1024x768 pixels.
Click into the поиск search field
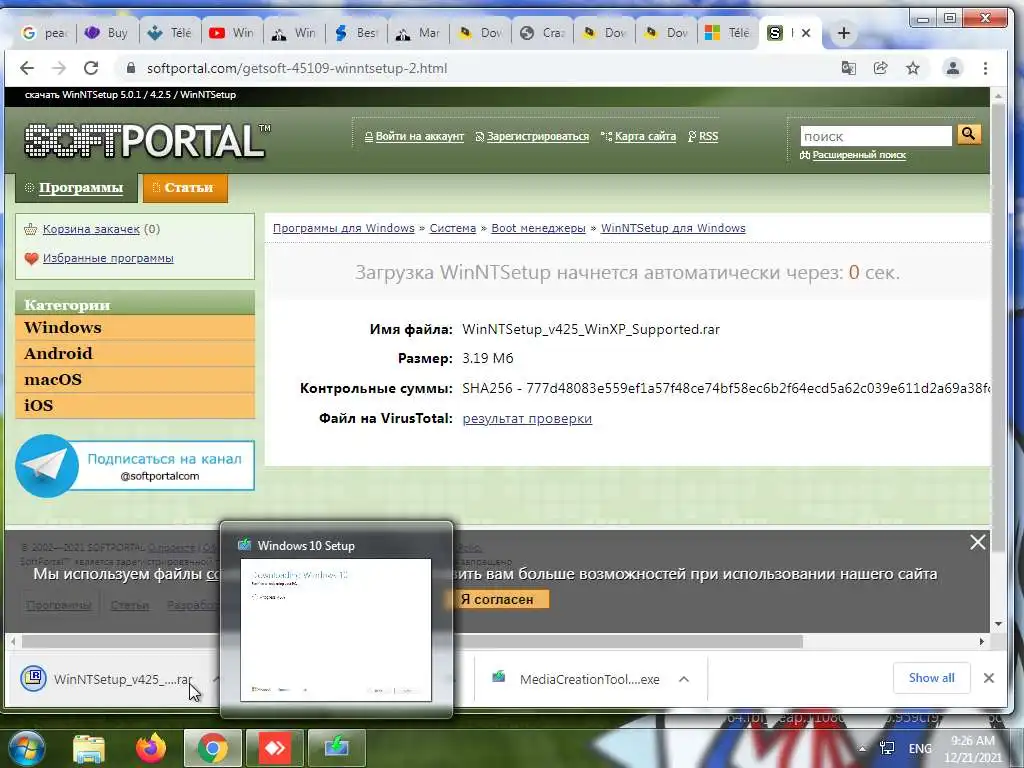pyautogui.click(x=876, y=136)
